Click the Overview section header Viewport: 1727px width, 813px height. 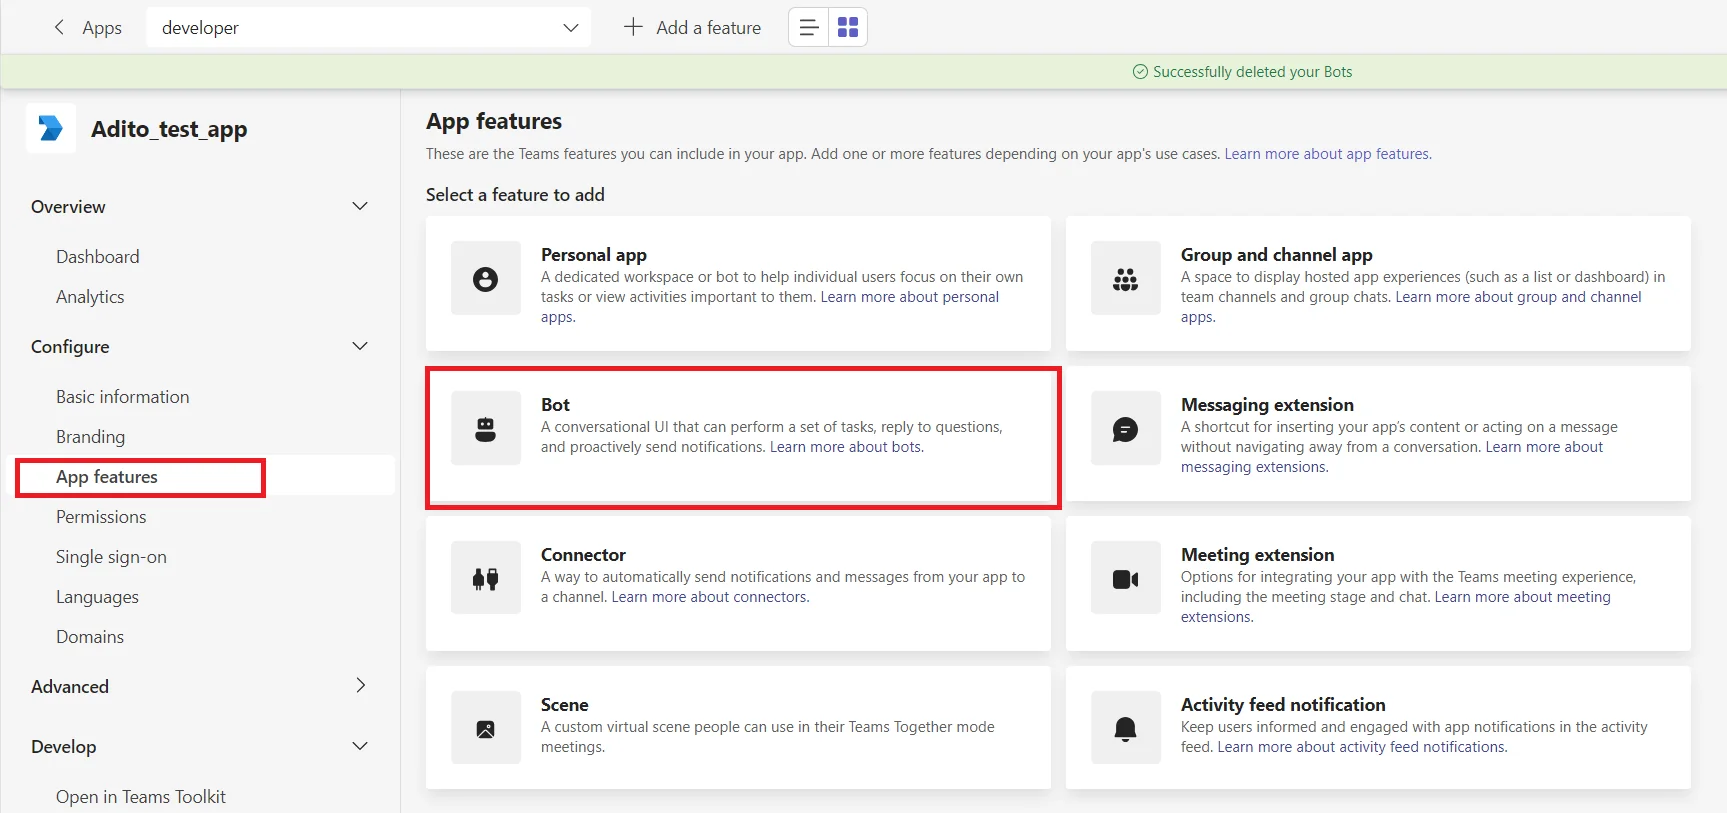68,207
